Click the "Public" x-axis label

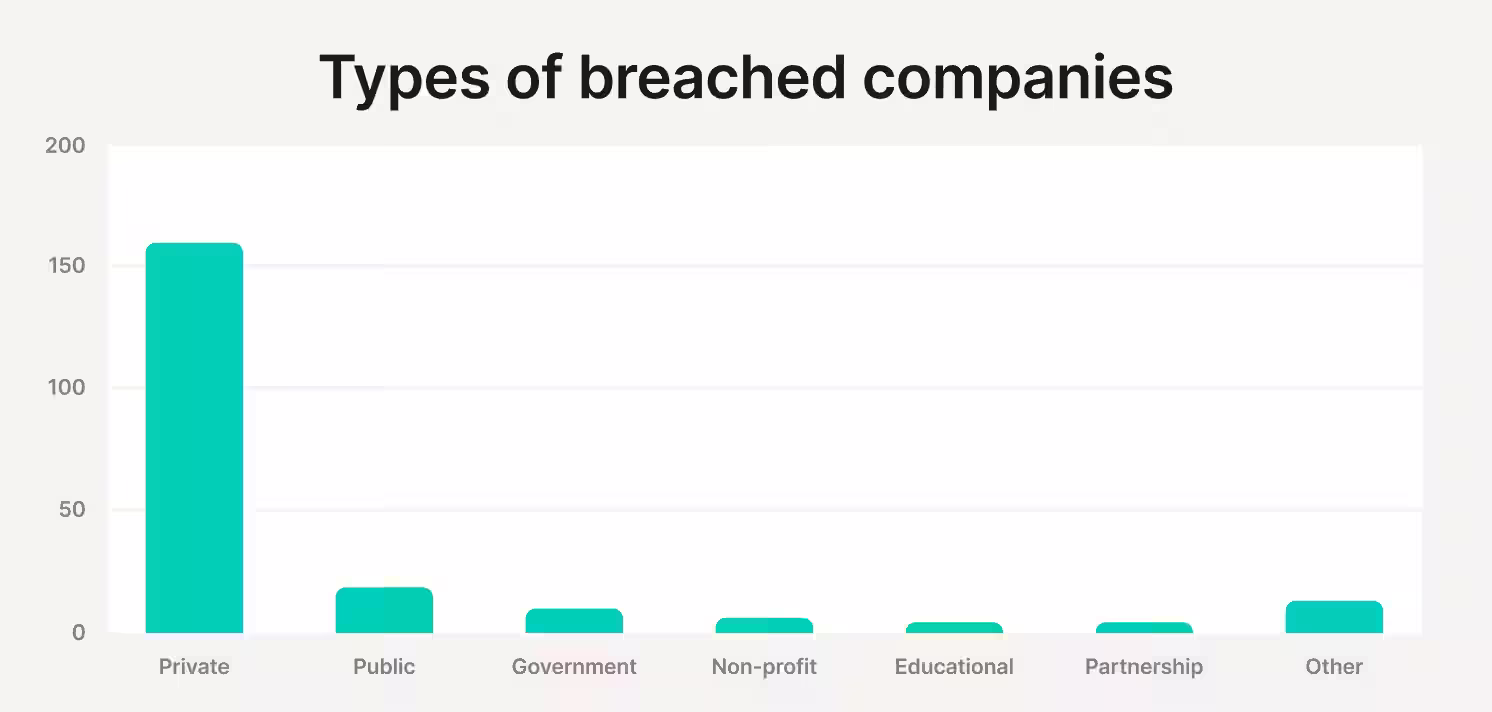click(384, 666)
